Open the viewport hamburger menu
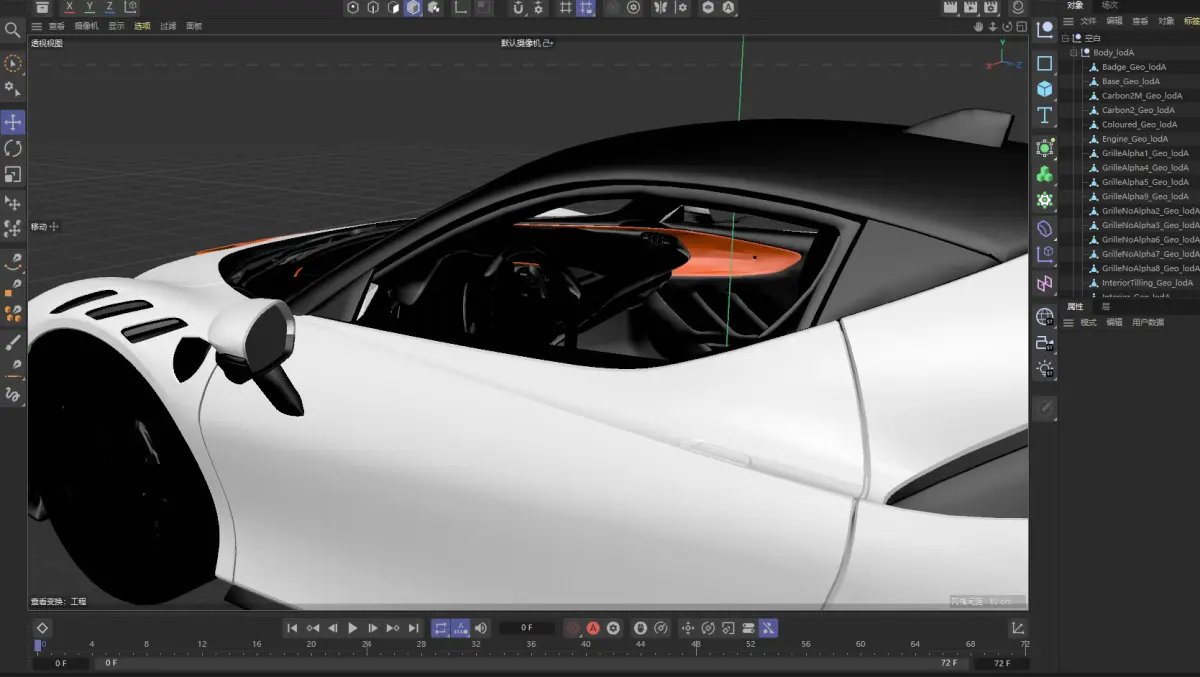Viewport: 1200px width, 677px height. click(x=37, y=26)
